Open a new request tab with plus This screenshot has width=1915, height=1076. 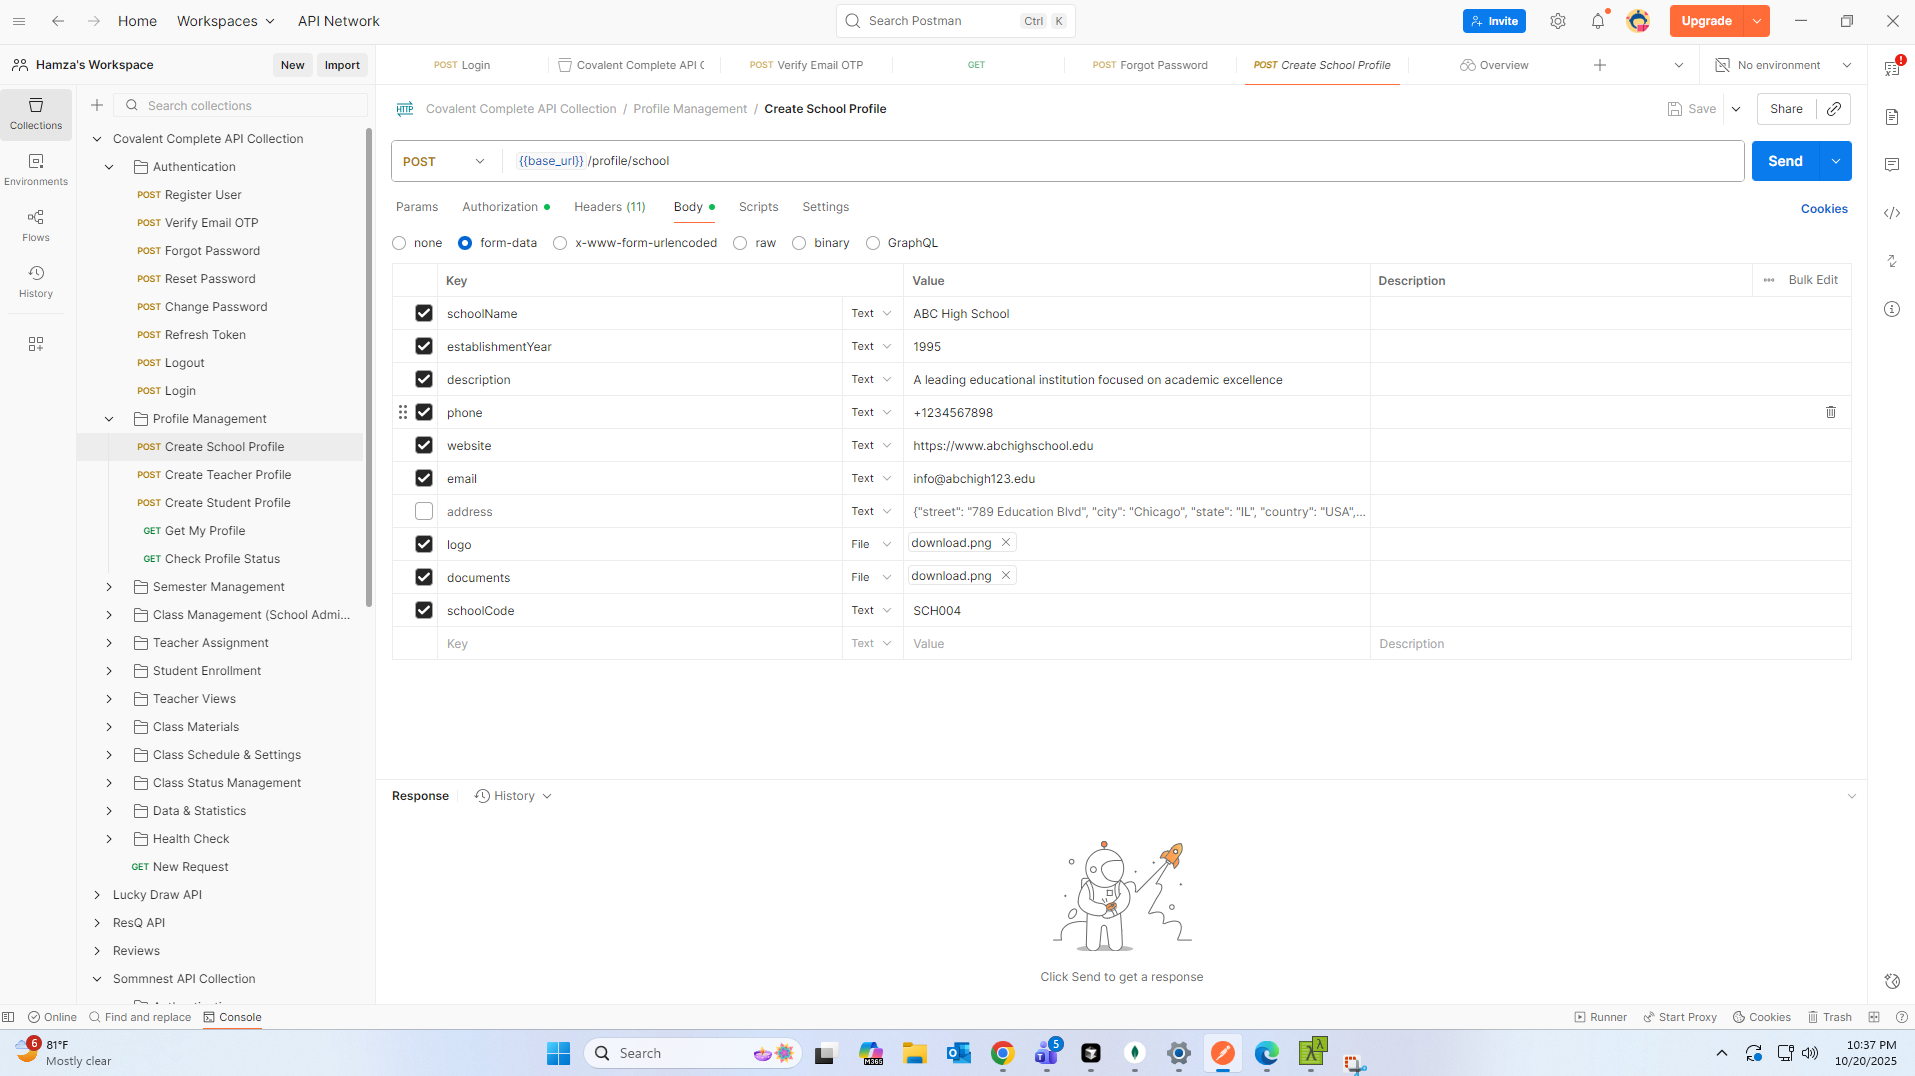tap(1600, 65)
